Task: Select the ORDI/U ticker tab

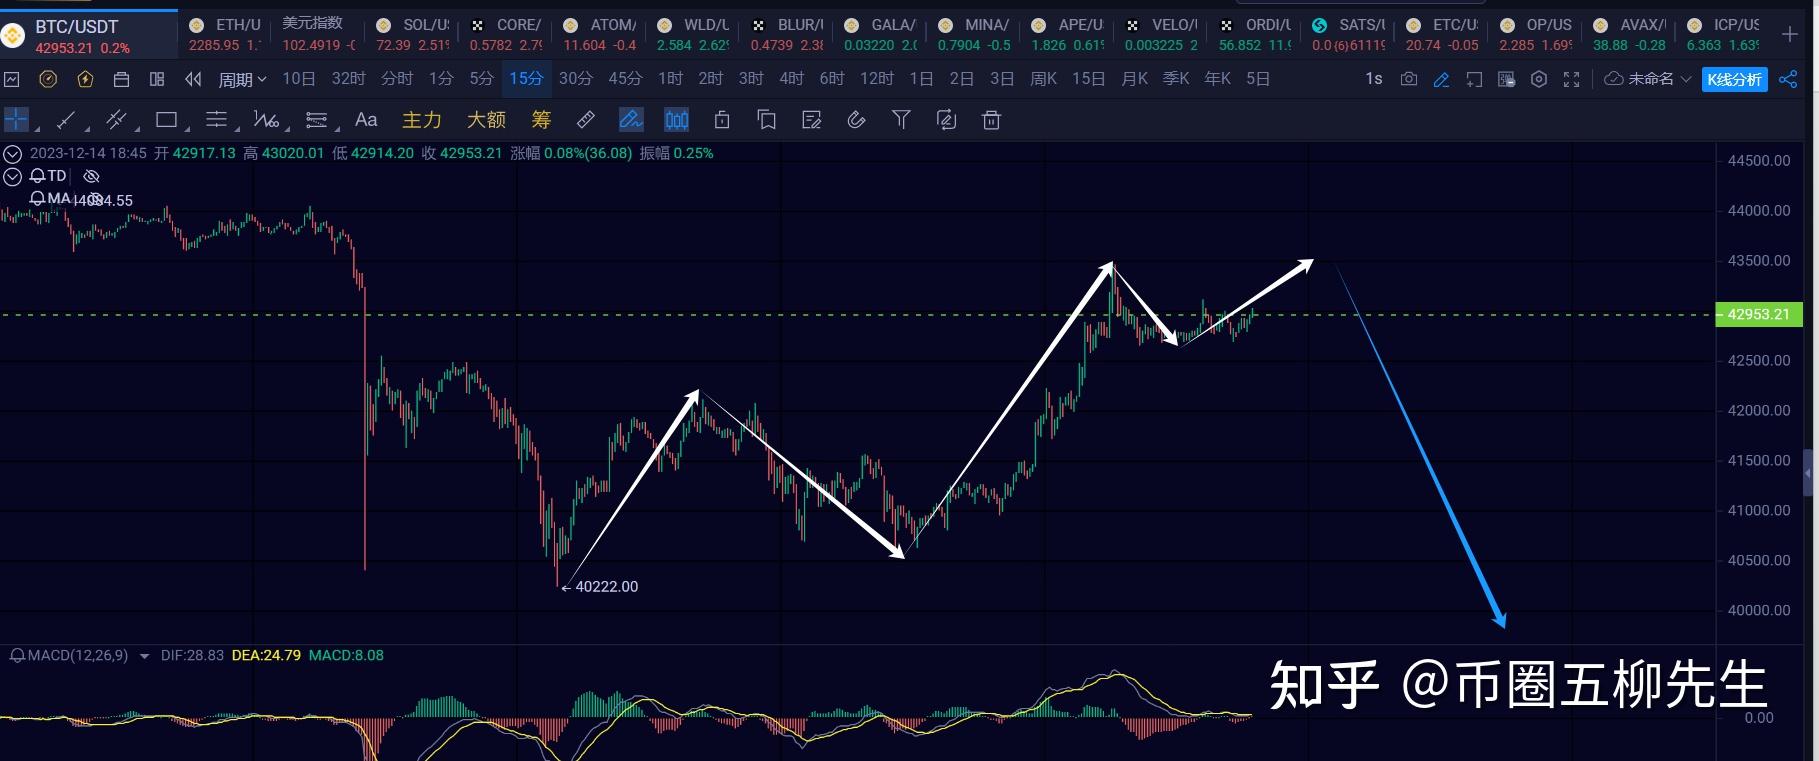Action: (x=1256, y=34)
